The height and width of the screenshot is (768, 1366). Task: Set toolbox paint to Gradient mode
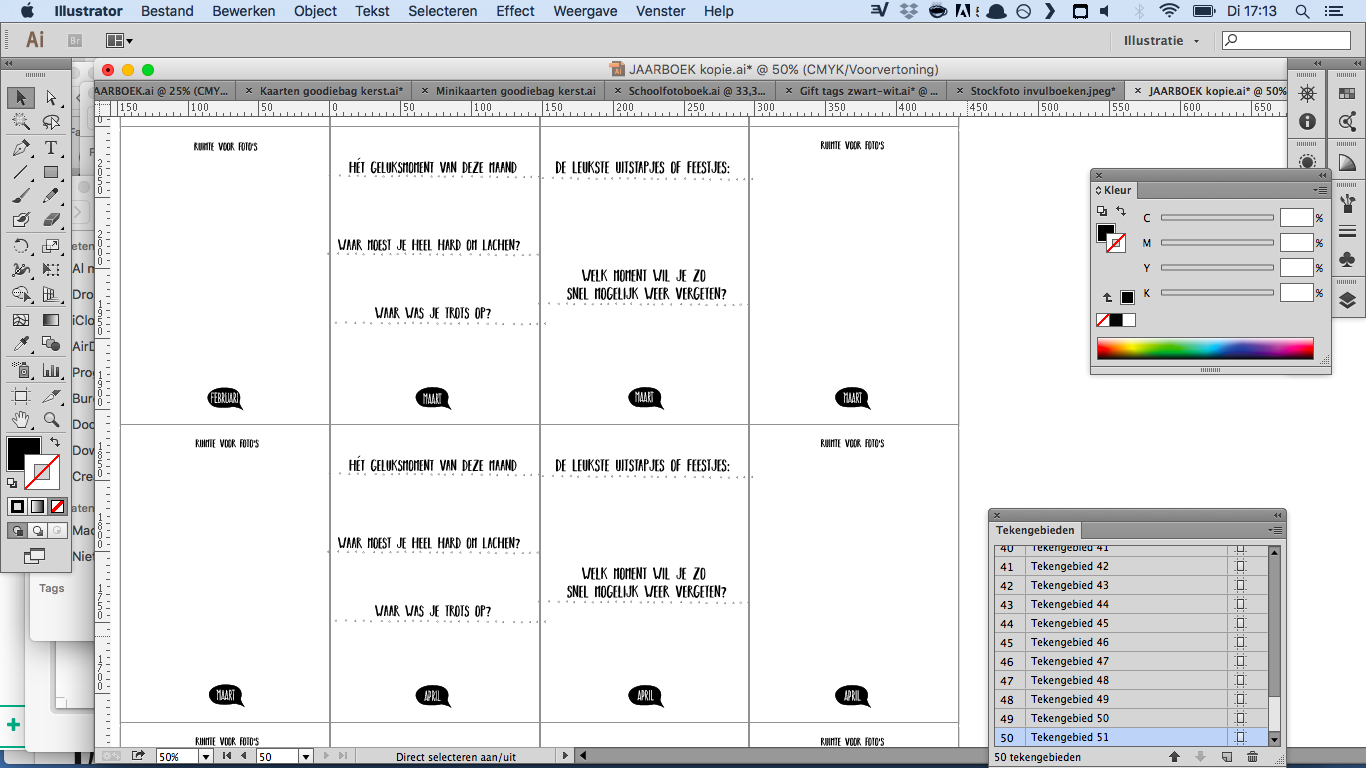(37, 507)
